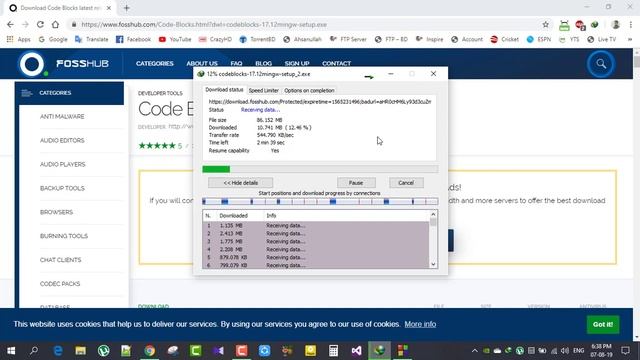640x360 pixels.
Task: Open uTorrent from taskbar
Action: (x=104, y=351)
